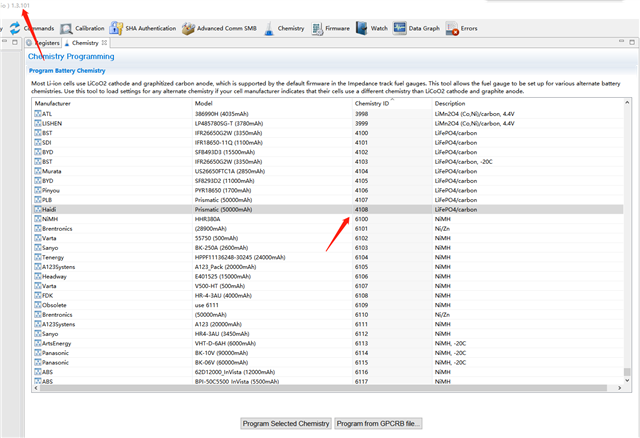Image resolution: width=640 pixels, height=438 pixels.
Task: Open the Data Graph toolbar icon
Action: [x=400, y=28]
